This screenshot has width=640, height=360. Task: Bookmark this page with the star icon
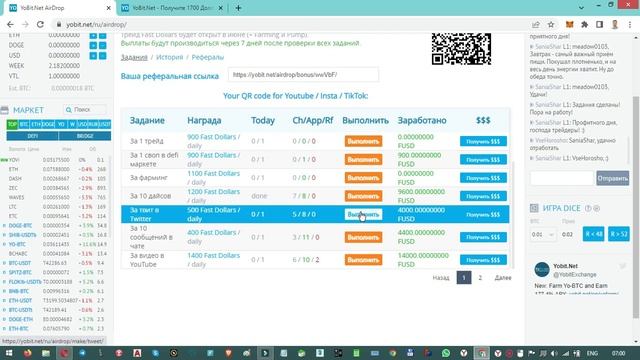[551, 24]
